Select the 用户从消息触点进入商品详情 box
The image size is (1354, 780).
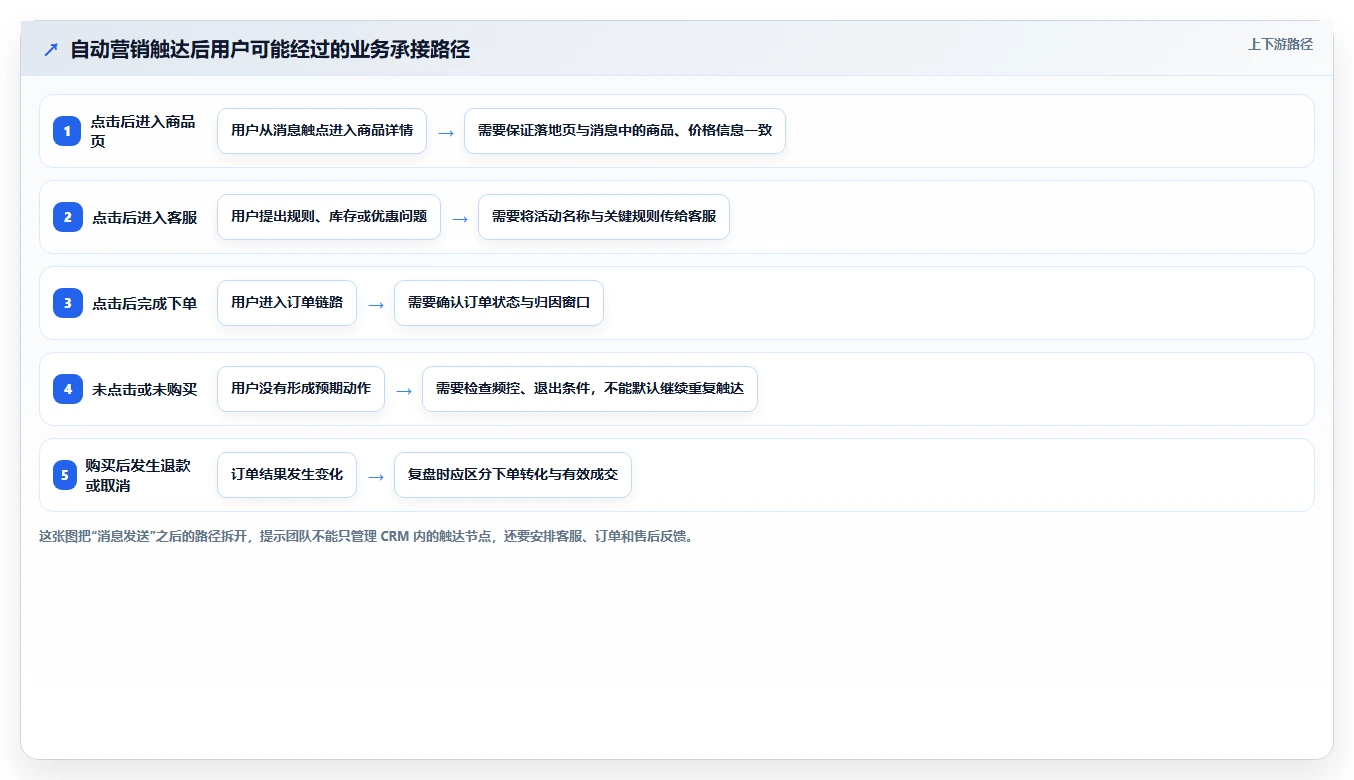tap(322, 131)
